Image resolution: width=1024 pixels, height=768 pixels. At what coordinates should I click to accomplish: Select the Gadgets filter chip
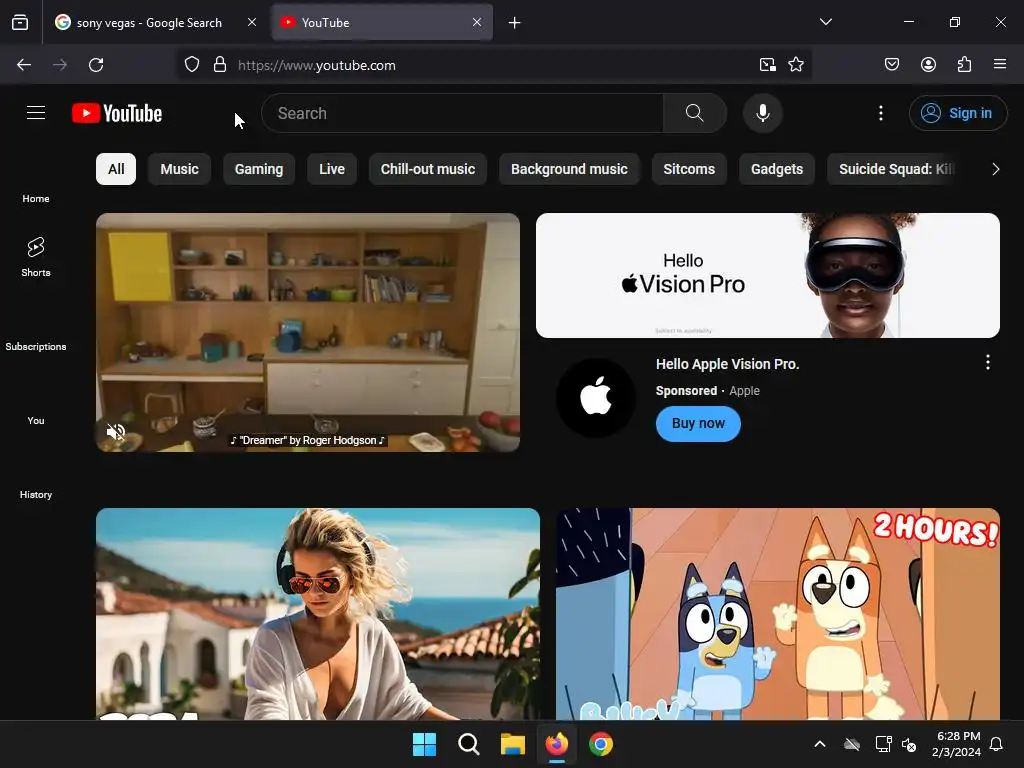[x=776, y=169]
